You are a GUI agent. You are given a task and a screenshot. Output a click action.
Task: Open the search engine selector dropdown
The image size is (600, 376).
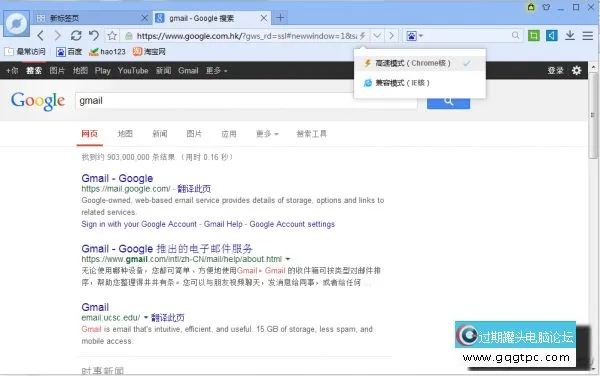tap(414, 36)
